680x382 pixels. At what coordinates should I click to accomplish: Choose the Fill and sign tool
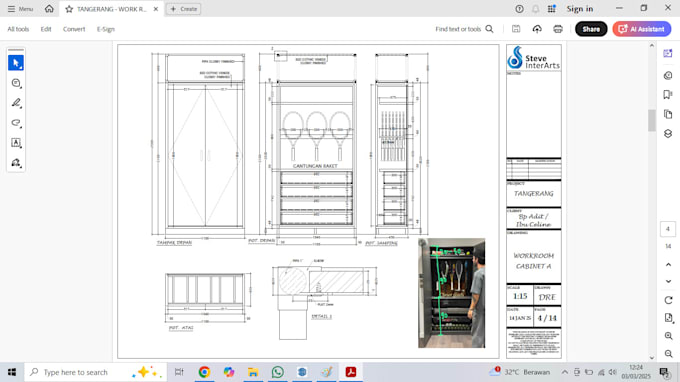pos(16,163)
